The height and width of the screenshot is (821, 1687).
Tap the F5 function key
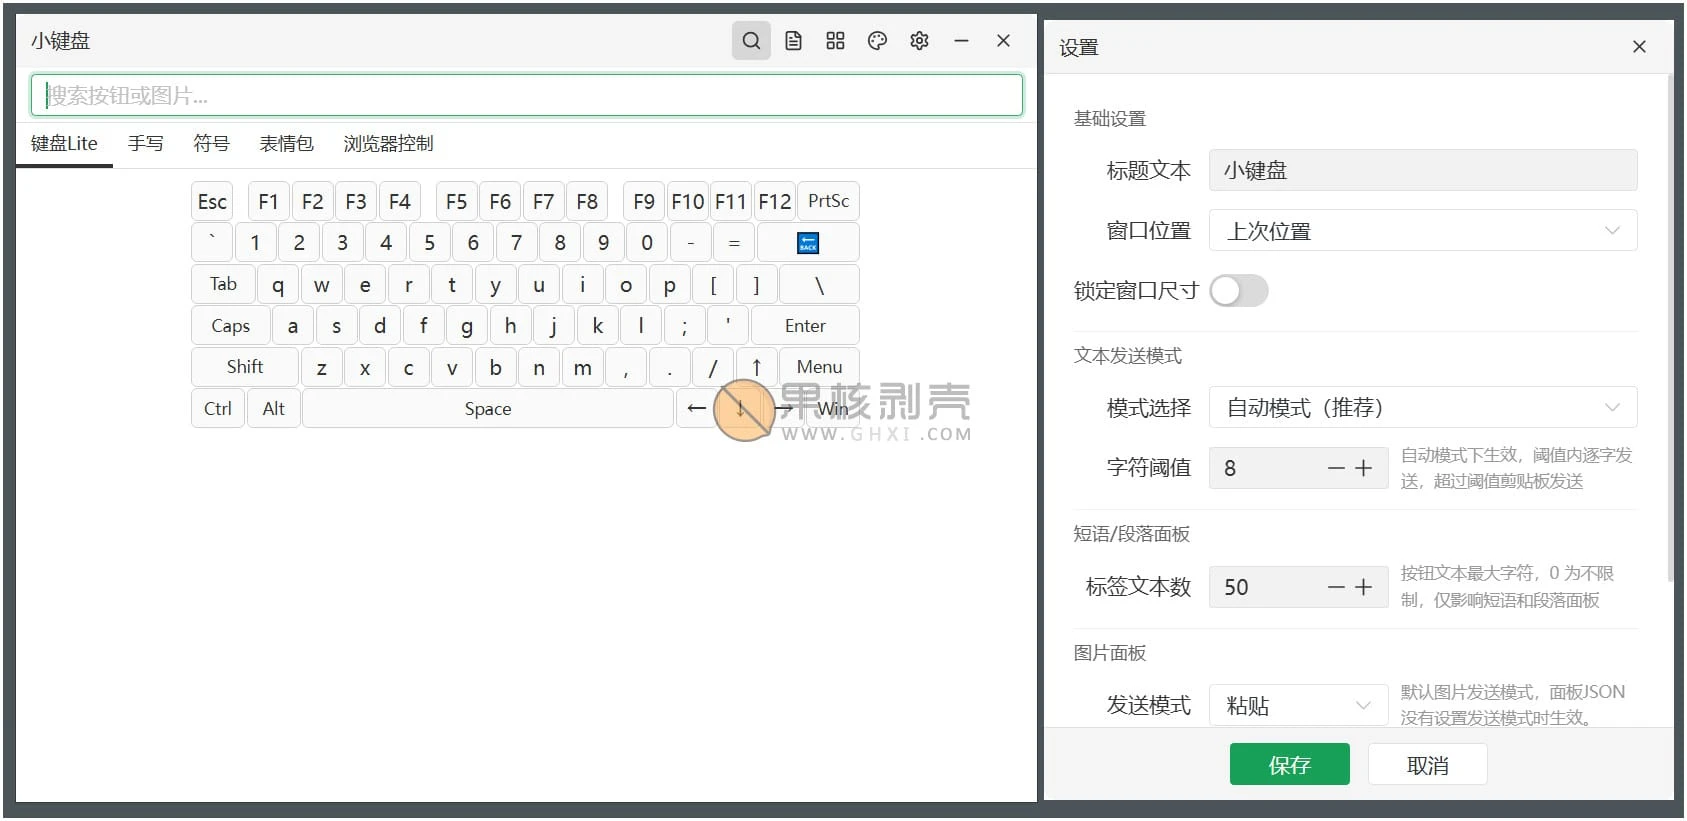point(456,201)
